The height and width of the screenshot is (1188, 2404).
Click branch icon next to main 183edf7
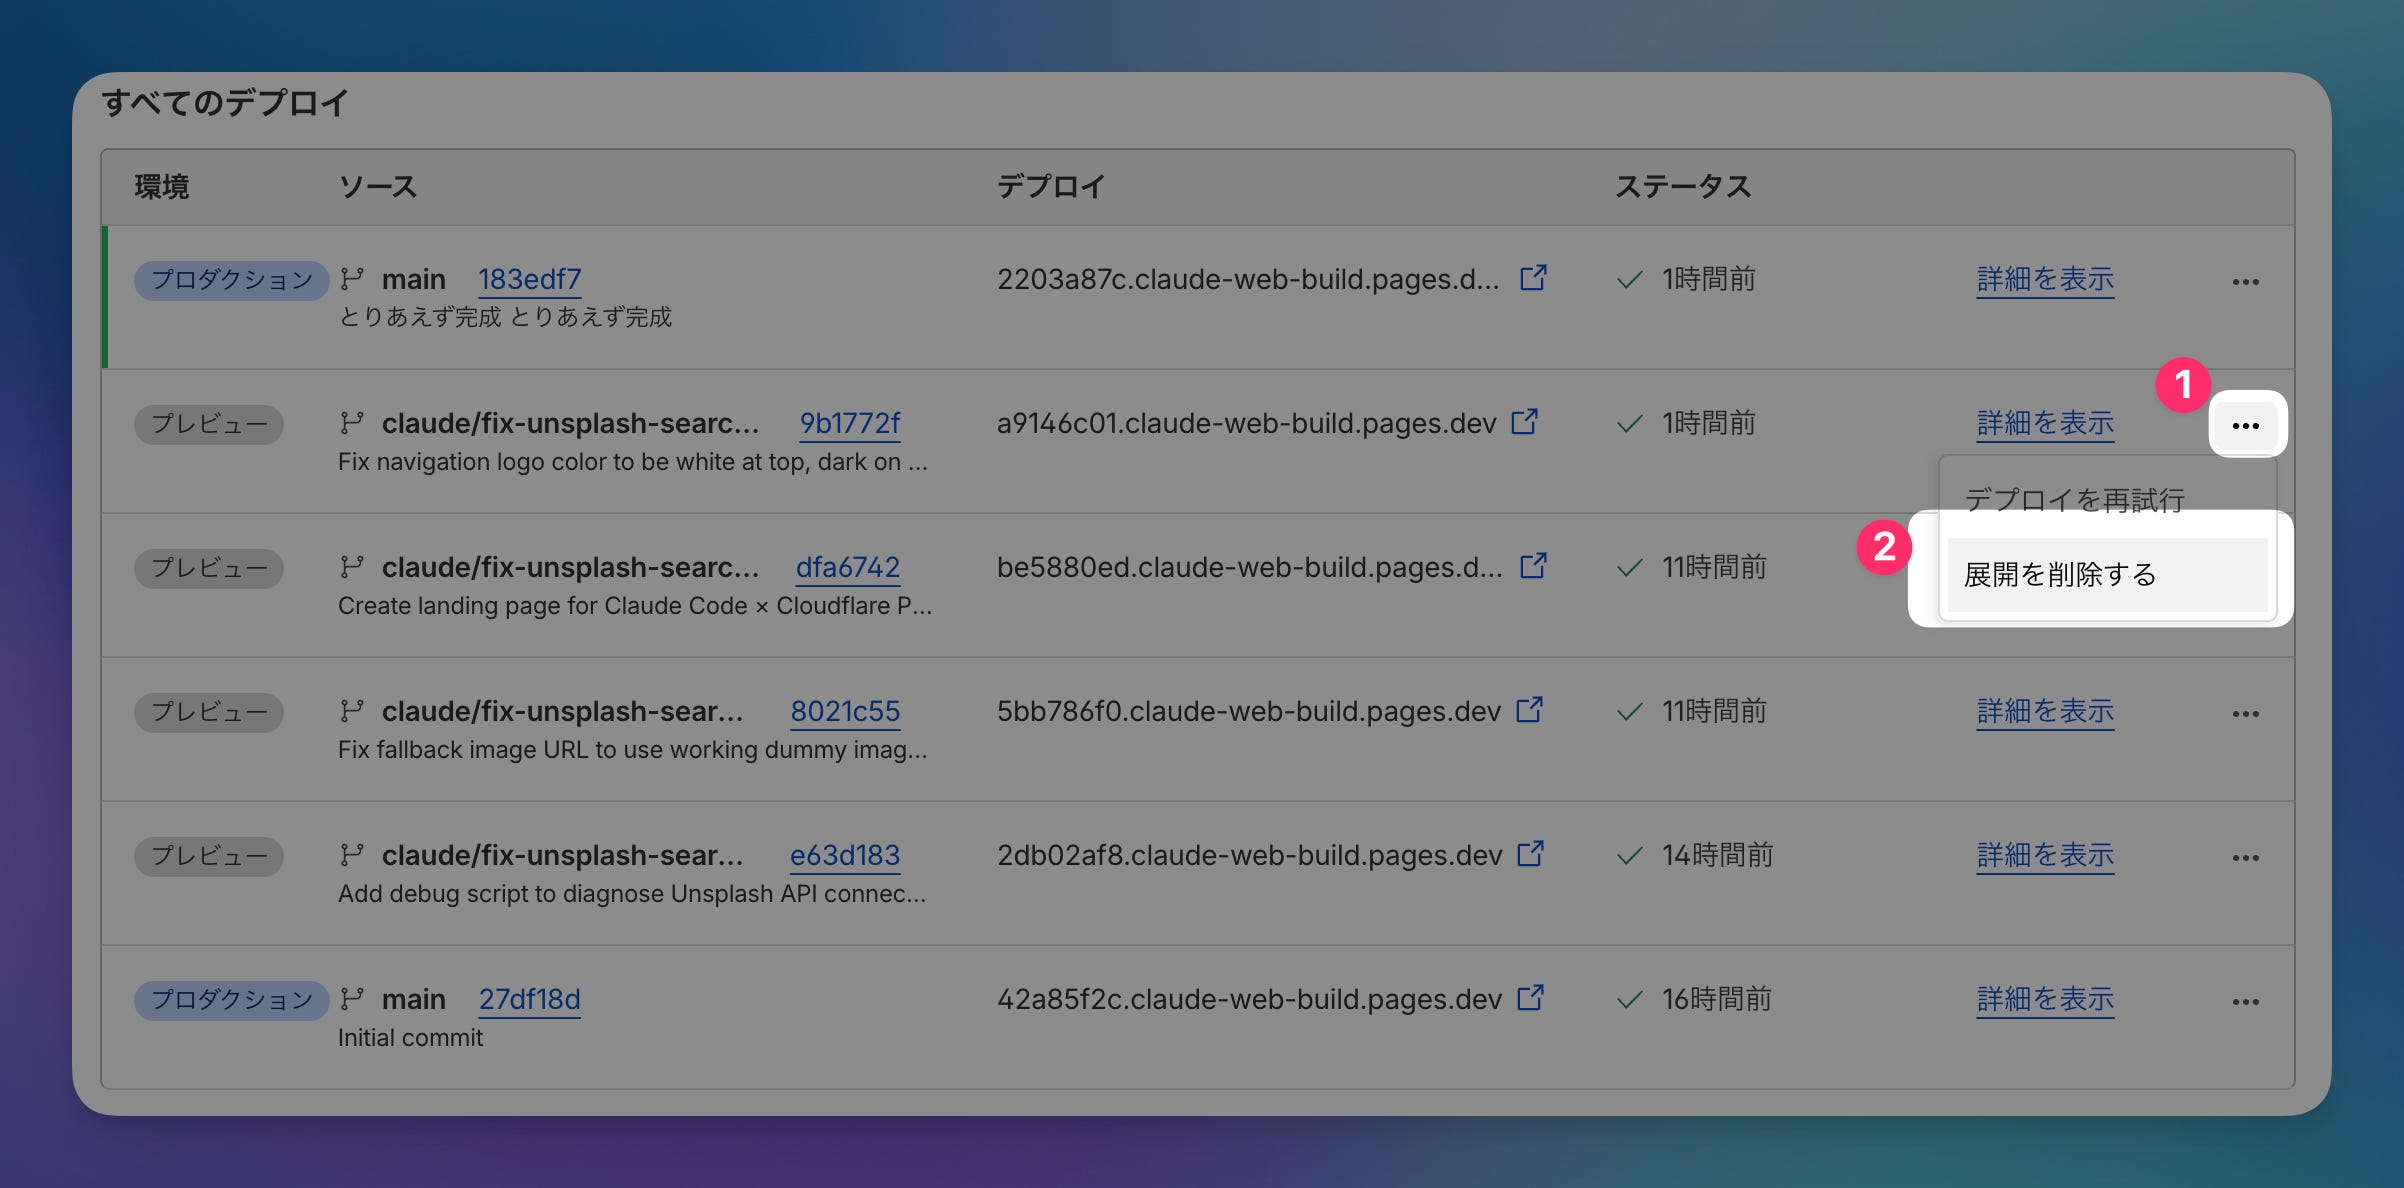tap(351, 279)
